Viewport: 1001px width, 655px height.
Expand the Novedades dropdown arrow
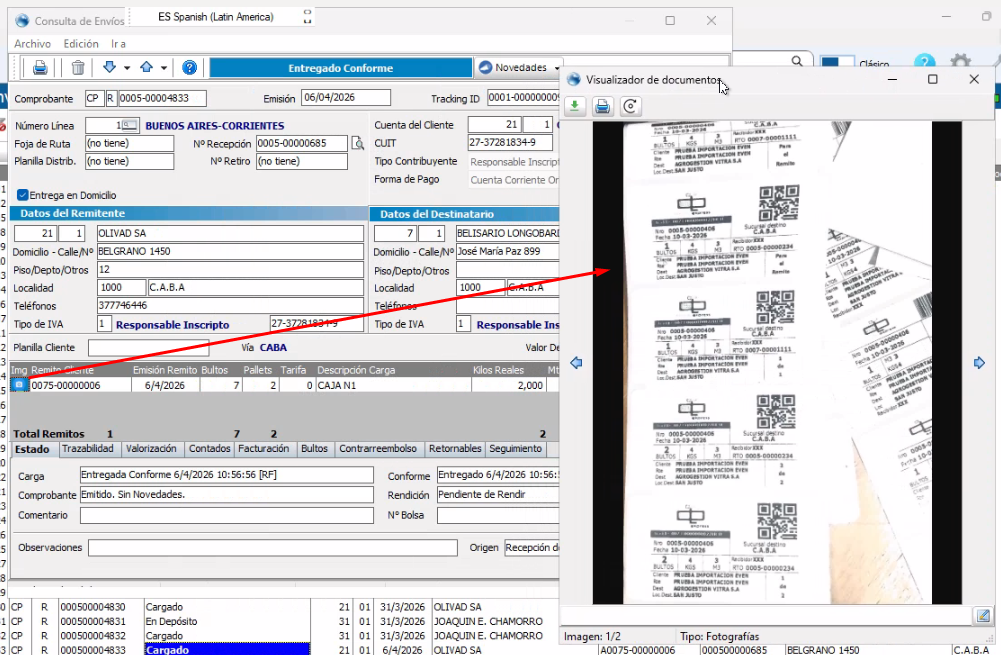557,68
